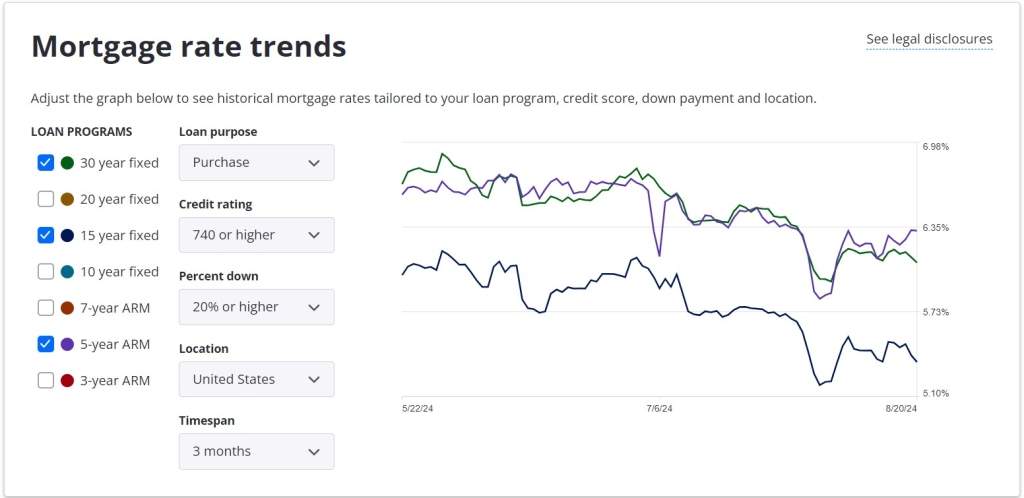Click the 20 year fixed label text
Image resolution: width=1024 pixels, height=498 pixels.
(x=119, y=199)
